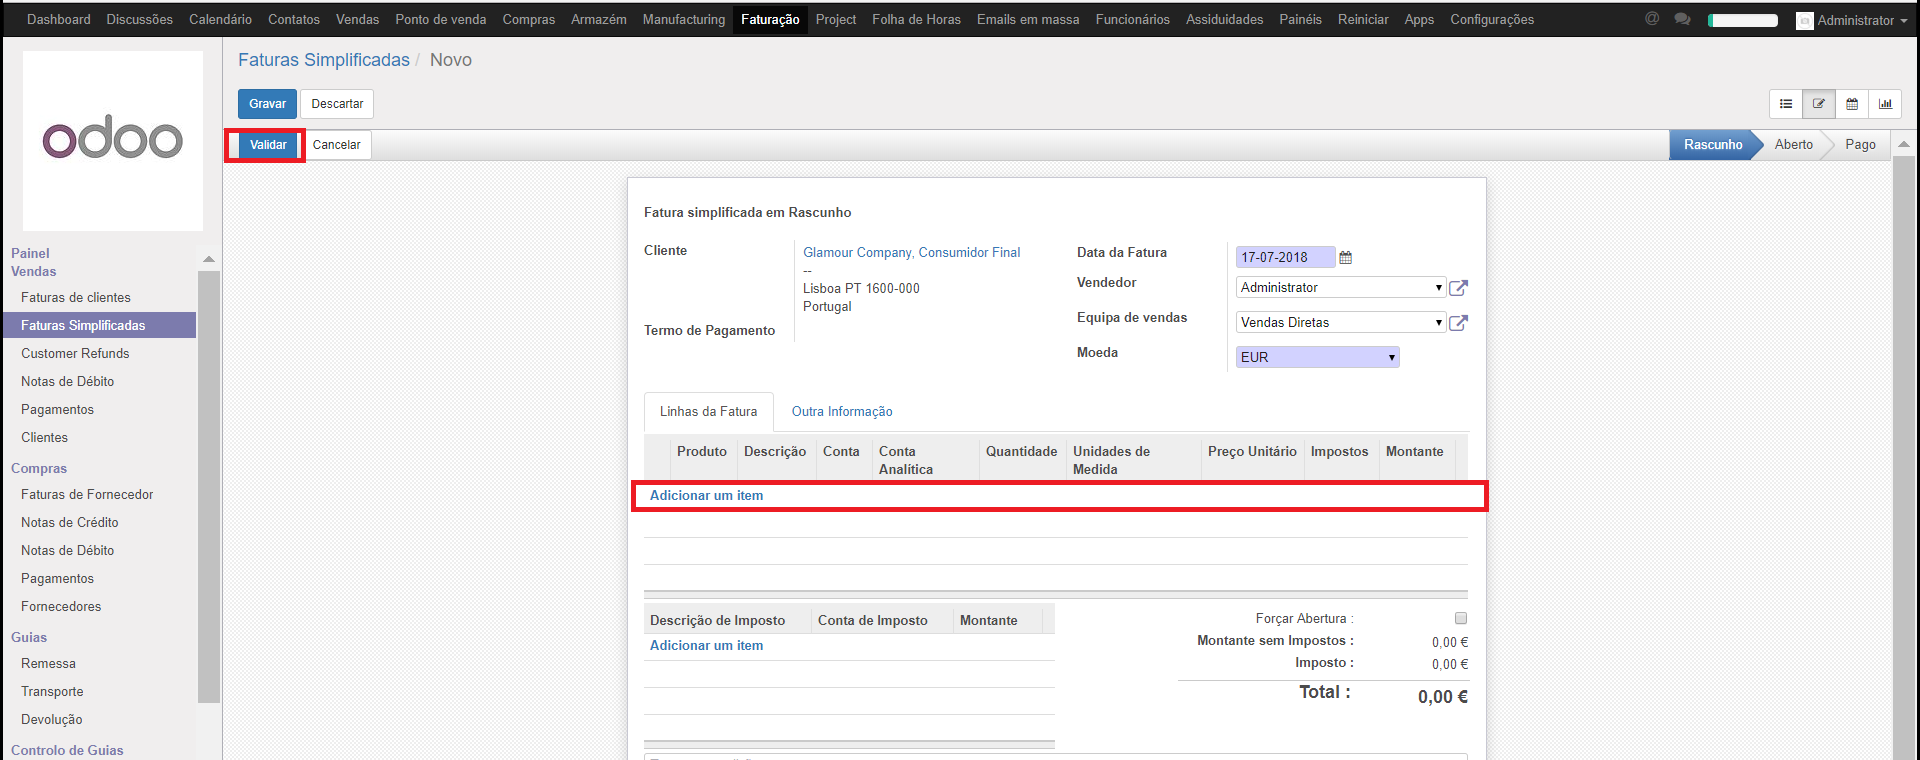The width and height of the screenshot is (1920, 760).
Task: Open the Moeda EUR dropdown
Action: coord(1317,357)
